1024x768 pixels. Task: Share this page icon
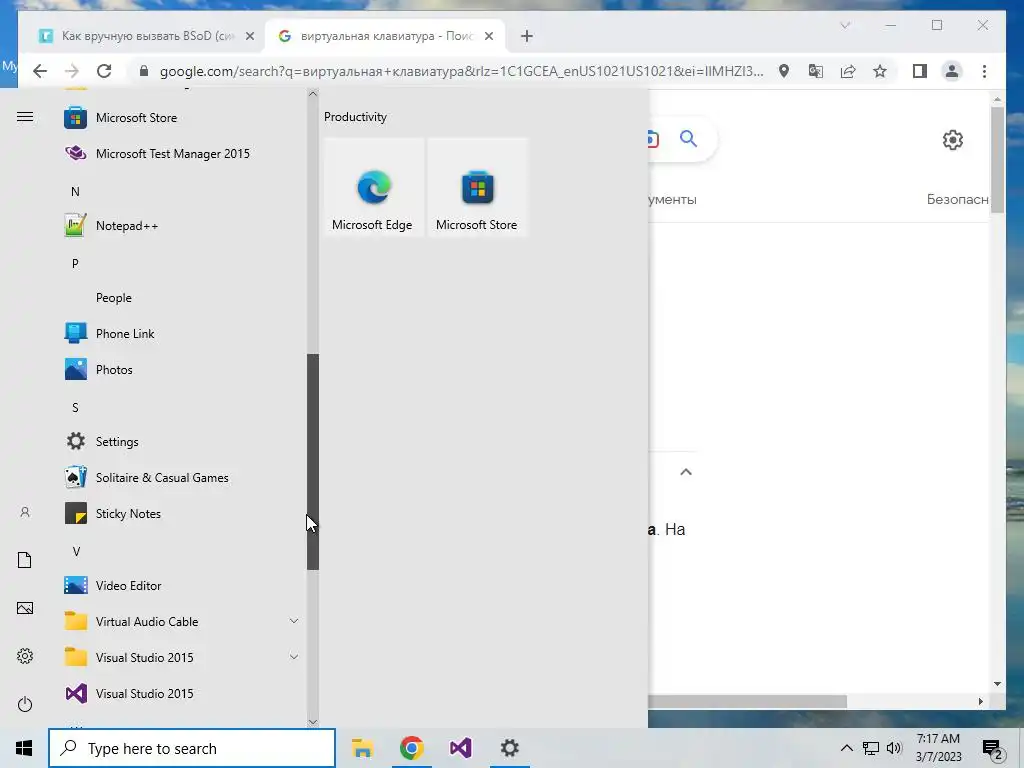[x=848, y=71]
